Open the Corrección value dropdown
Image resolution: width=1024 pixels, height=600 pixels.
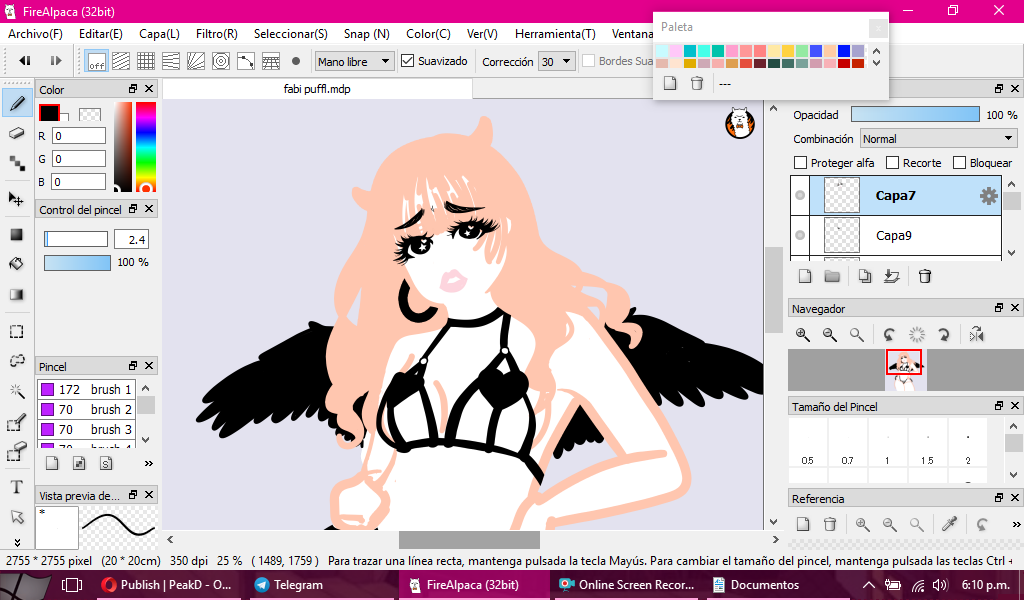tap(556, 61)
